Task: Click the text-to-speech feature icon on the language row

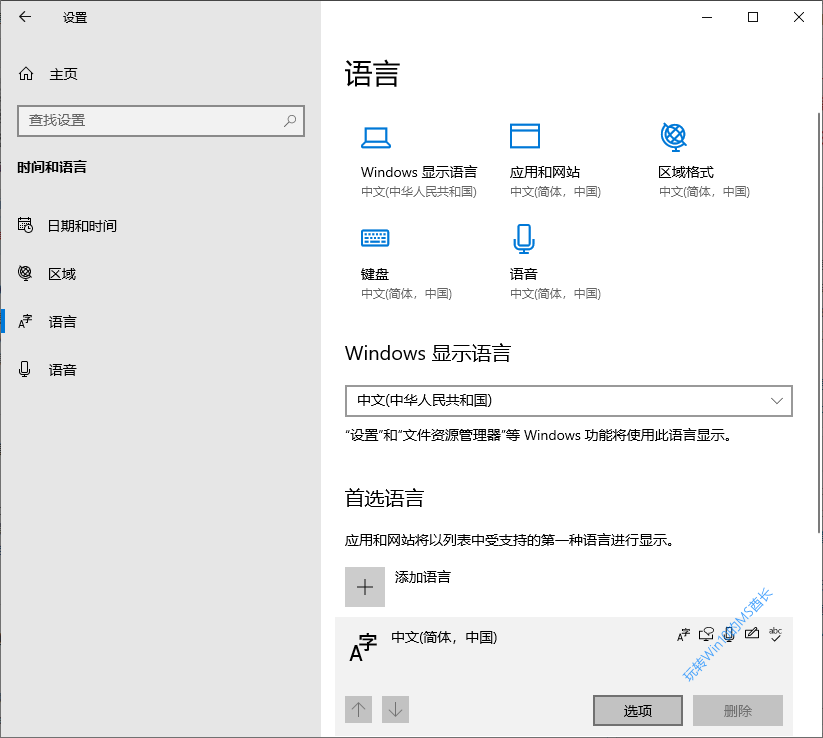Action: [x=706, y=635]
